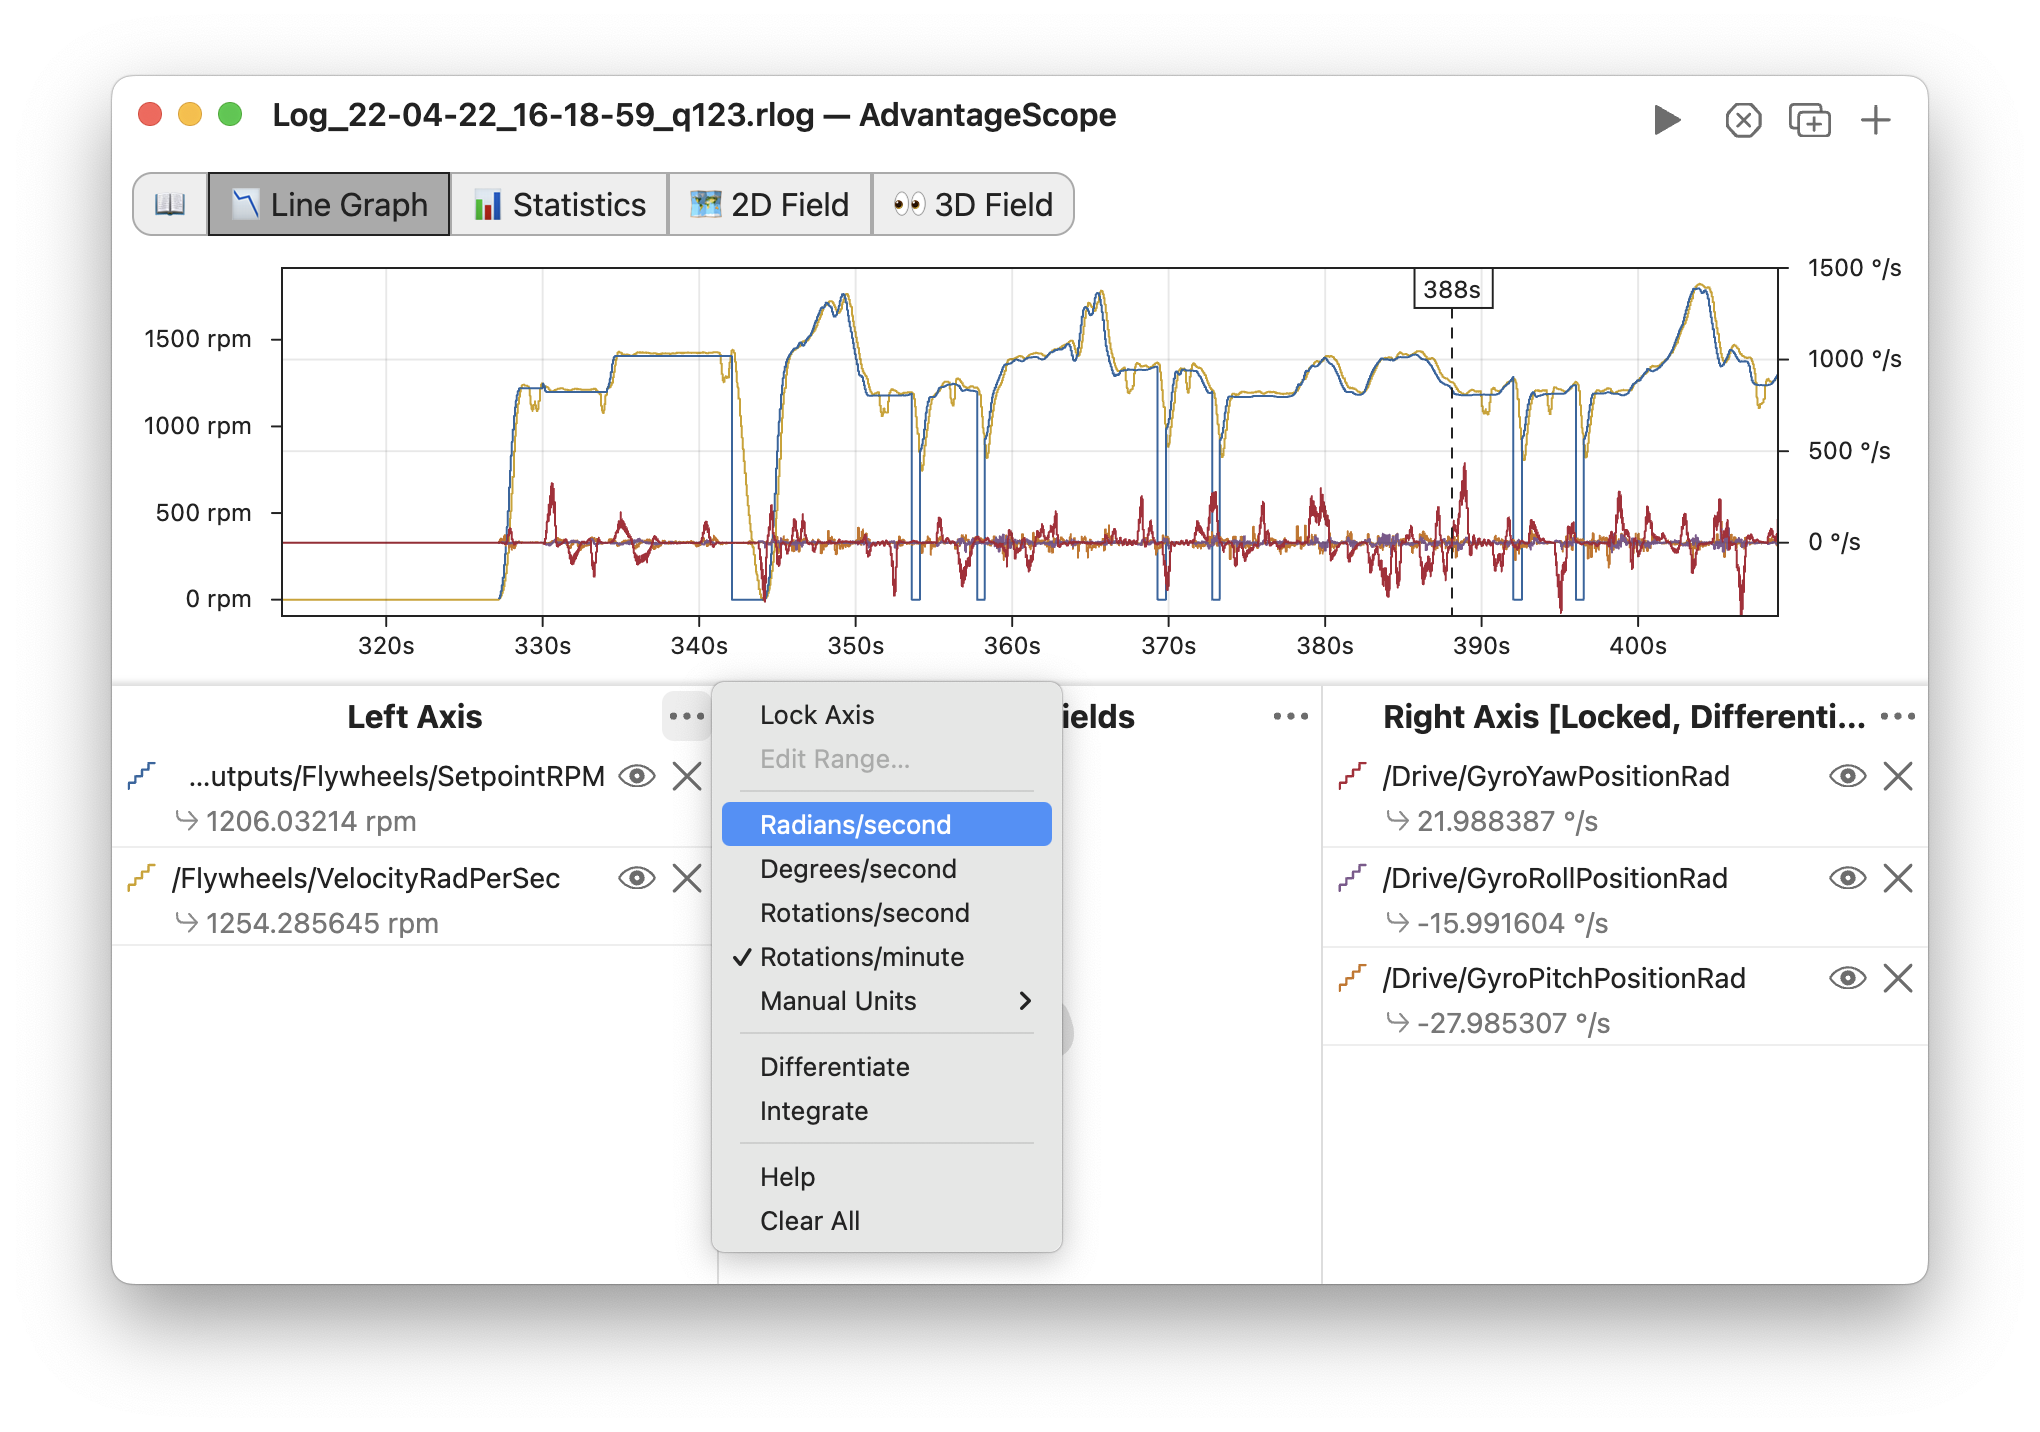
Task: Remove the Flywheels/VelocityRadPerSec field
Action: 687,878
